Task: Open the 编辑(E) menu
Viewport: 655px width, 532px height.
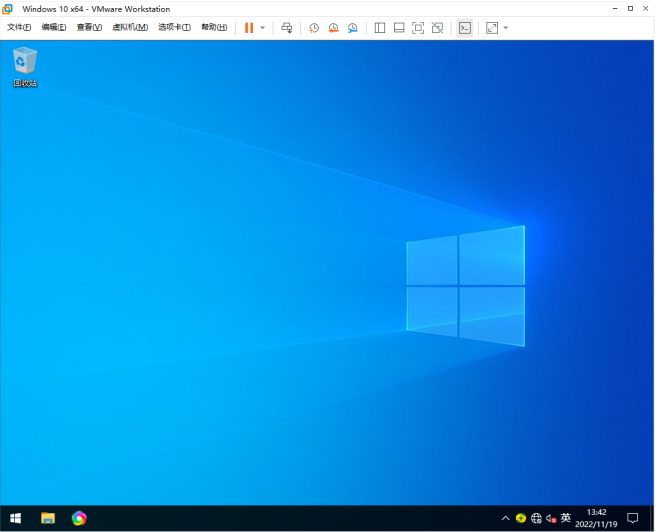Action: pyautogui.click(x=54, y=28)
